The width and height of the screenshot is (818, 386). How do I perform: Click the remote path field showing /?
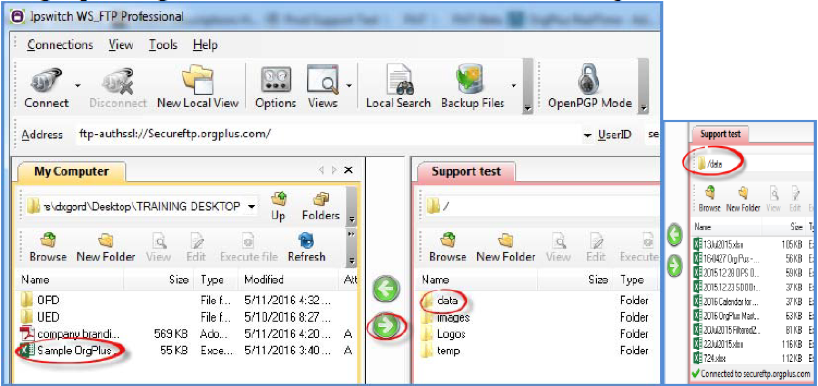tap(543, 207)
